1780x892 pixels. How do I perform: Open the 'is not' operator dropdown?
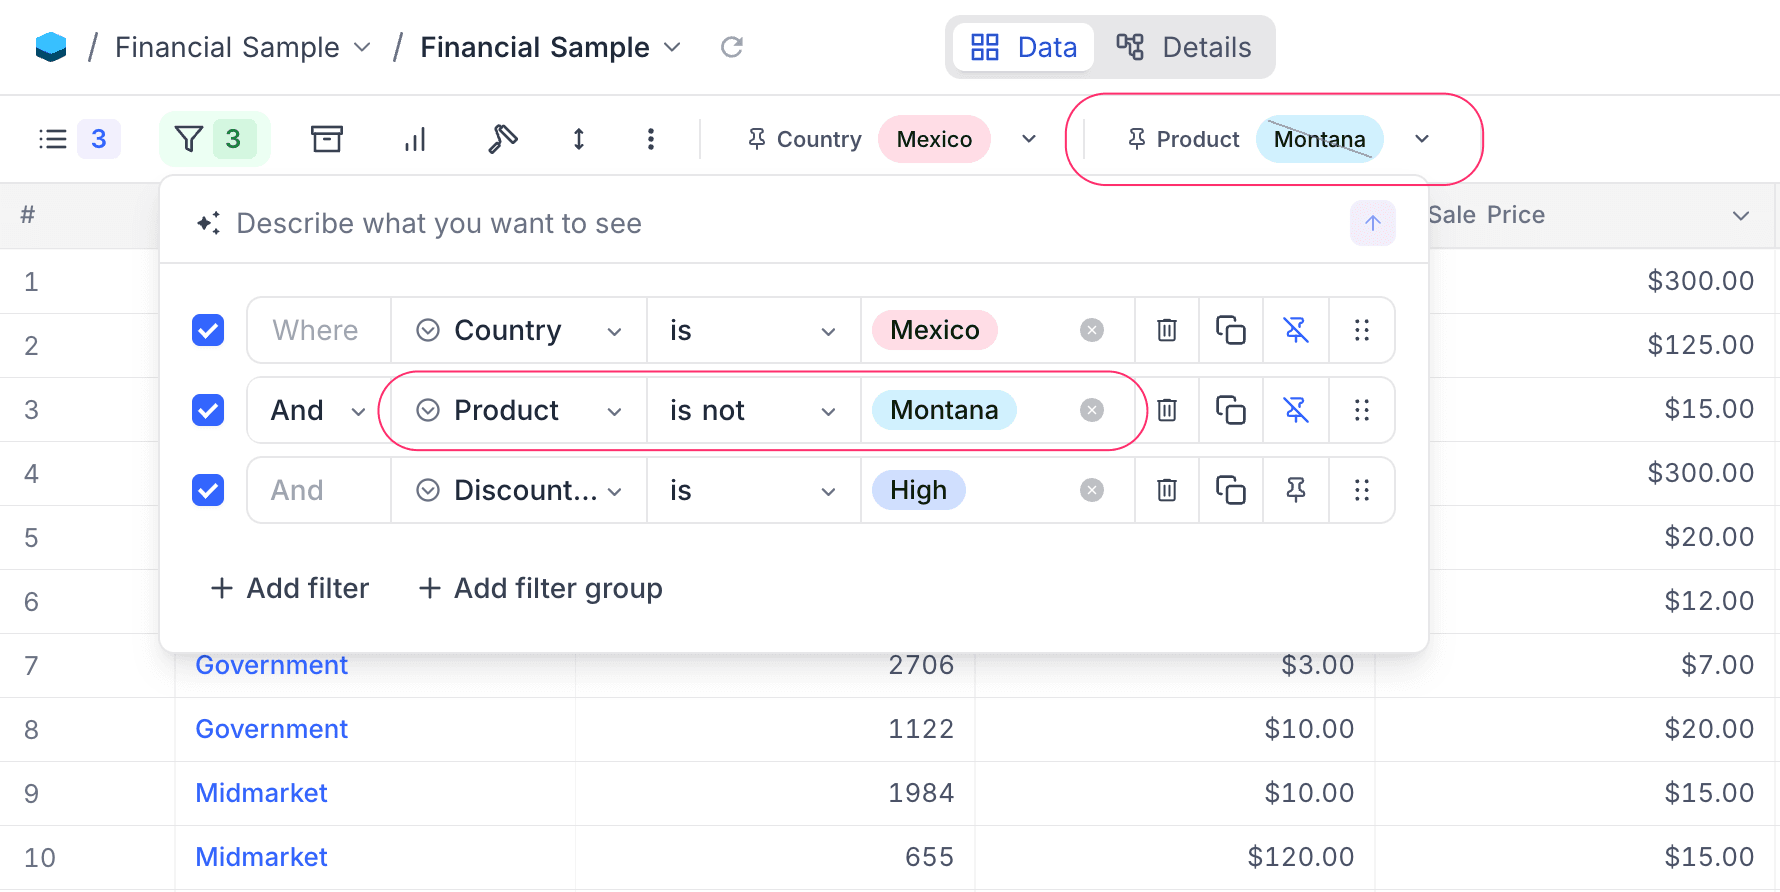click(x=752, y=410)
